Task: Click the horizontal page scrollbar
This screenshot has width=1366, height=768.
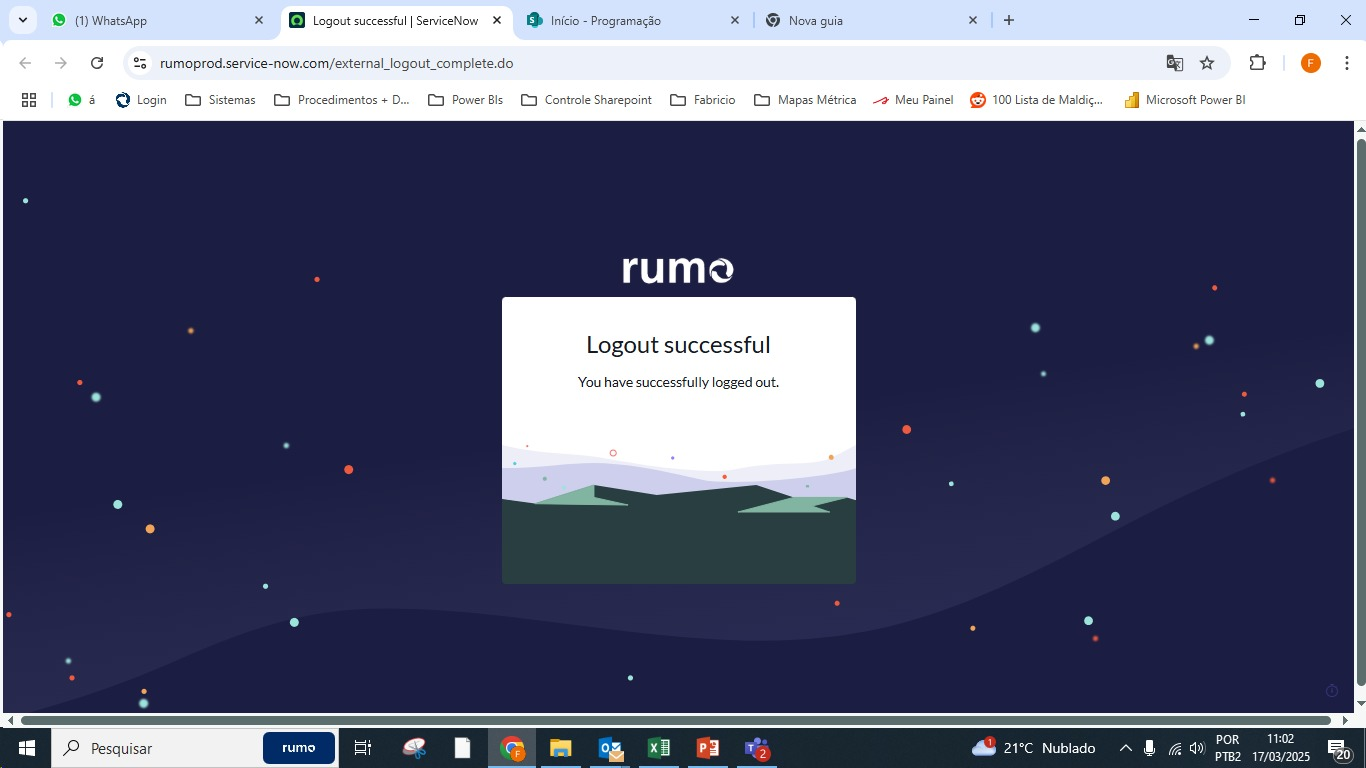Action: [676, 720]
